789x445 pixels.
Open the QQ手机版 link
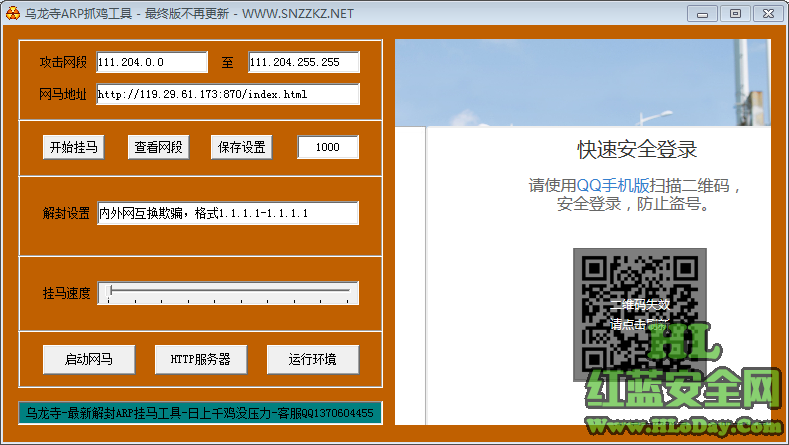coord(612,185)
